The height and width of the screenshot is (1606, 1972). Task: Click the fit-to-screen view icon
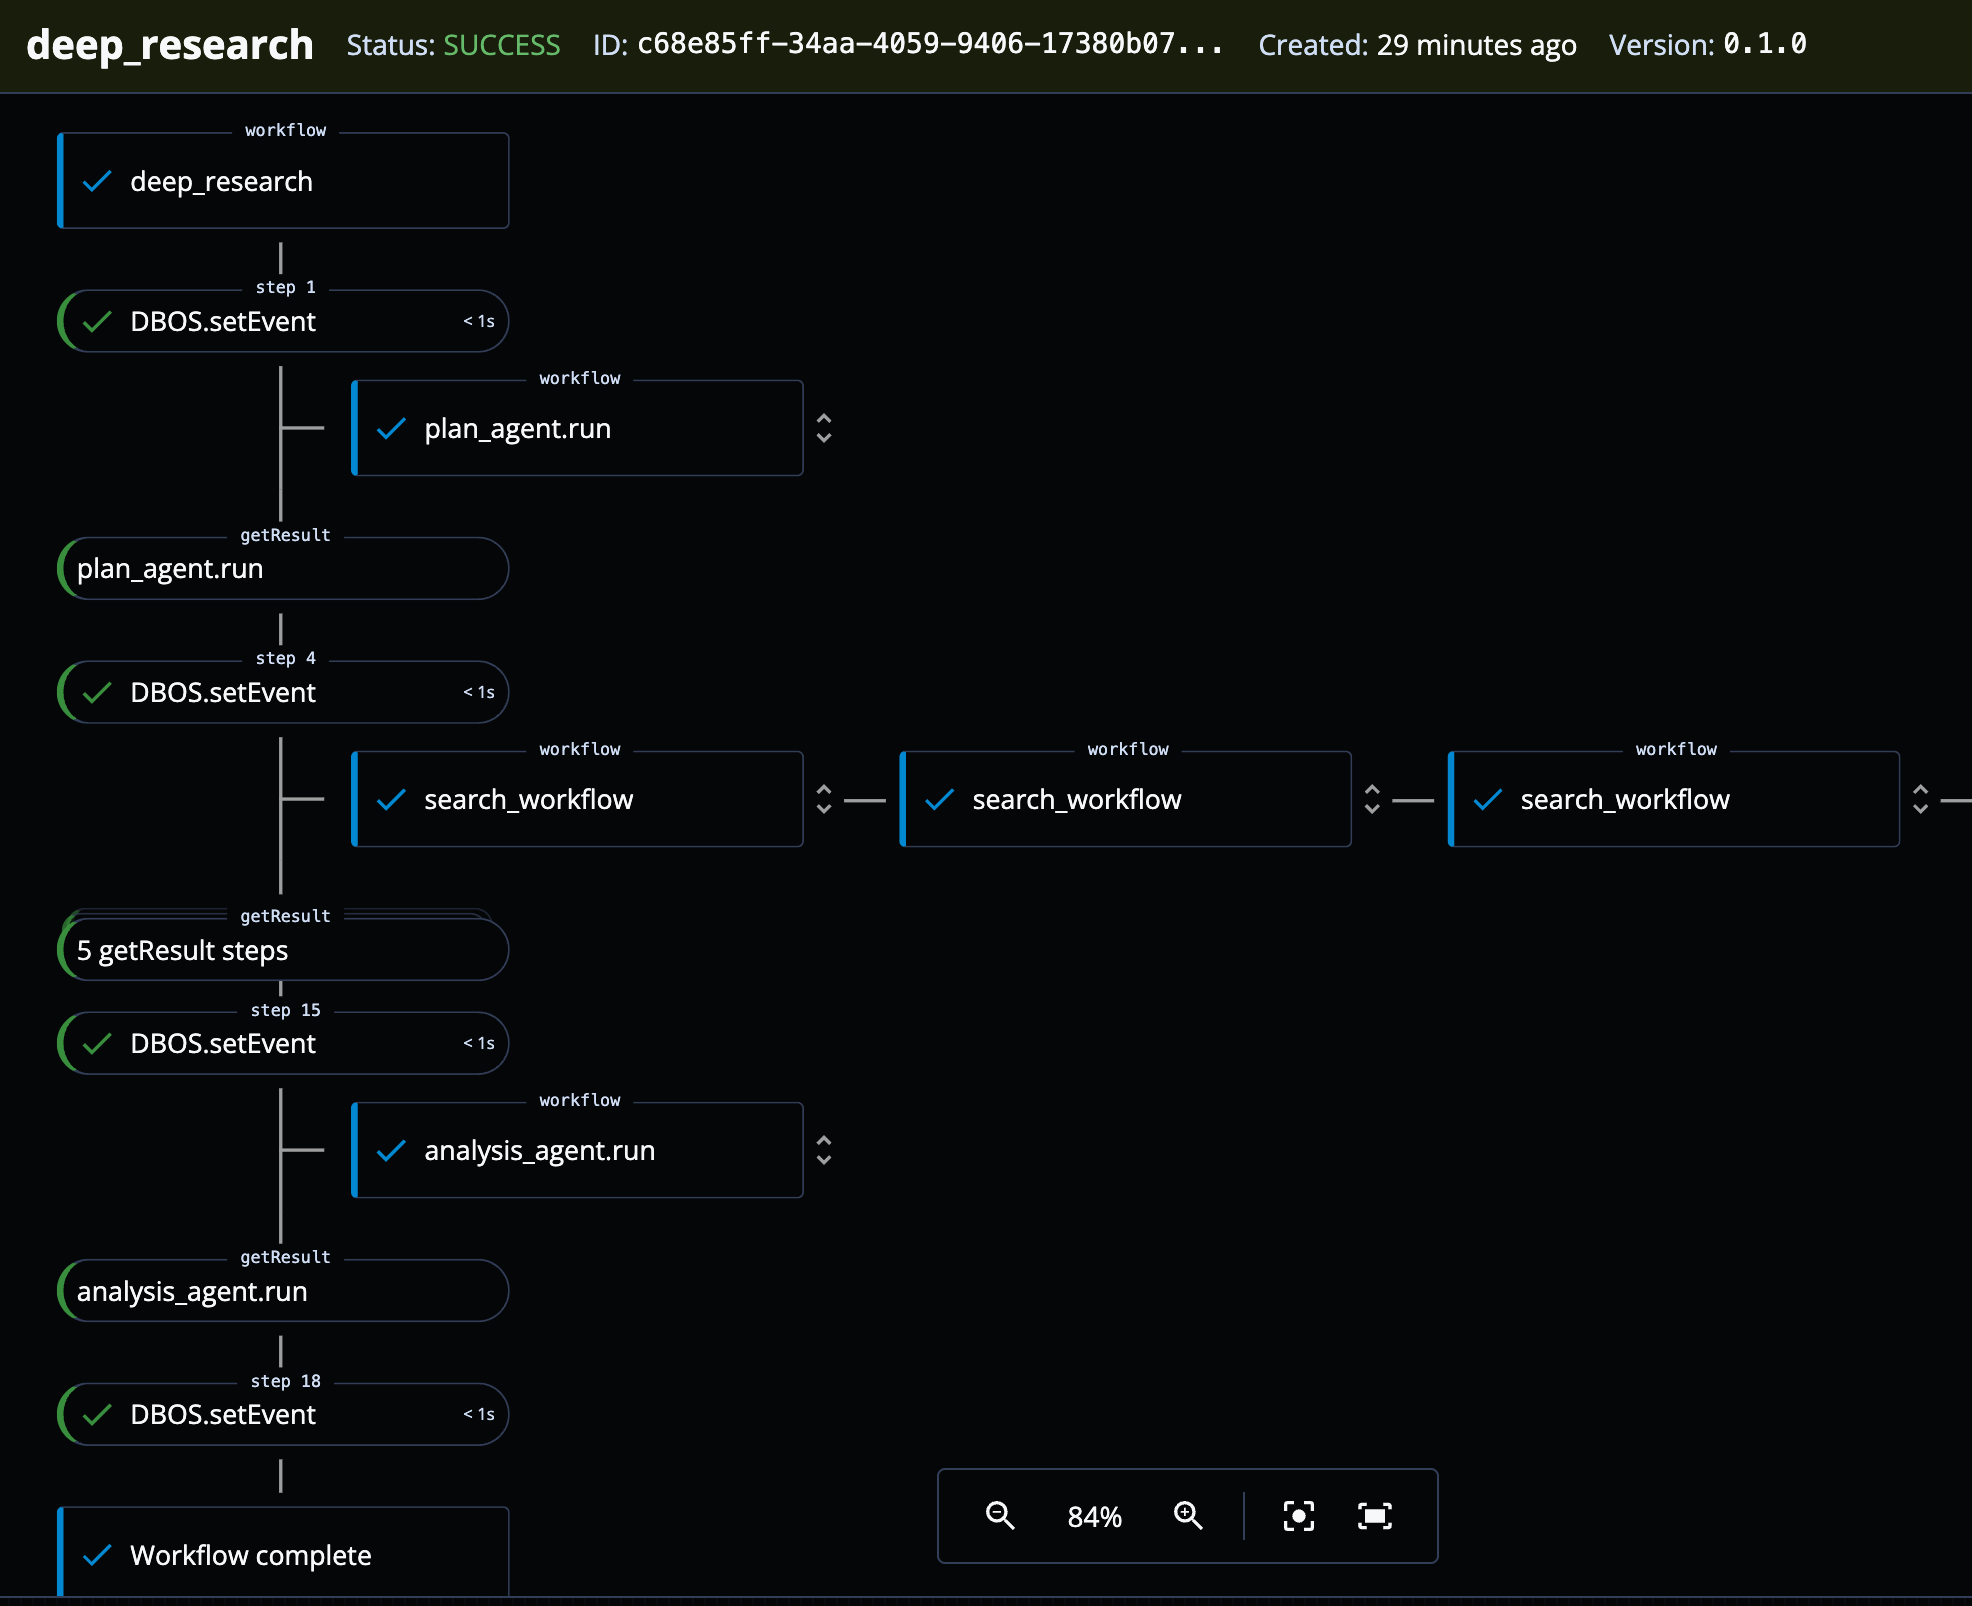pyautogui.click(x=1374, y=1516)
